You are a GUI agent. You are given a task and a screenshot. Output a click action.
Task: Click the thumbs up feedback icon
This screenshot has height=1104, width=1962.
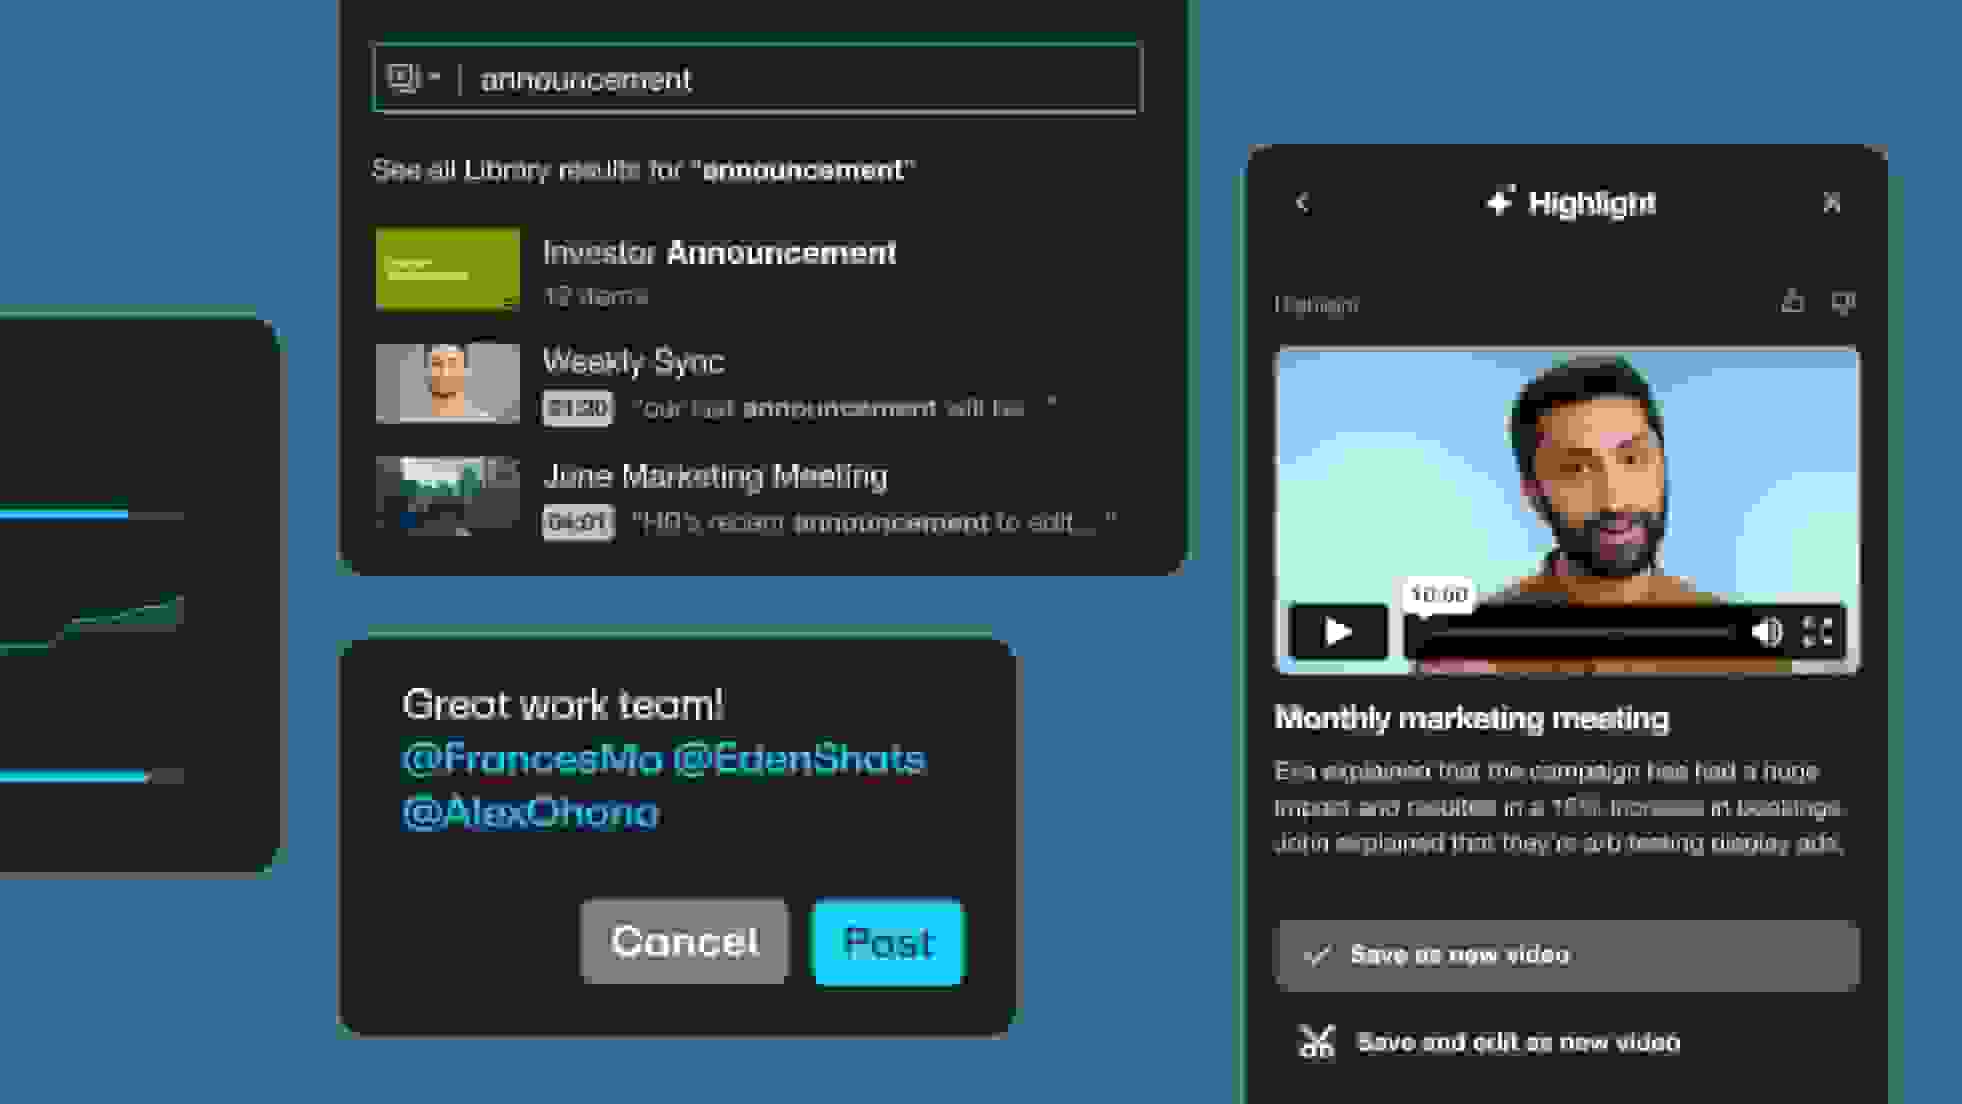(x=1792, y=301)
